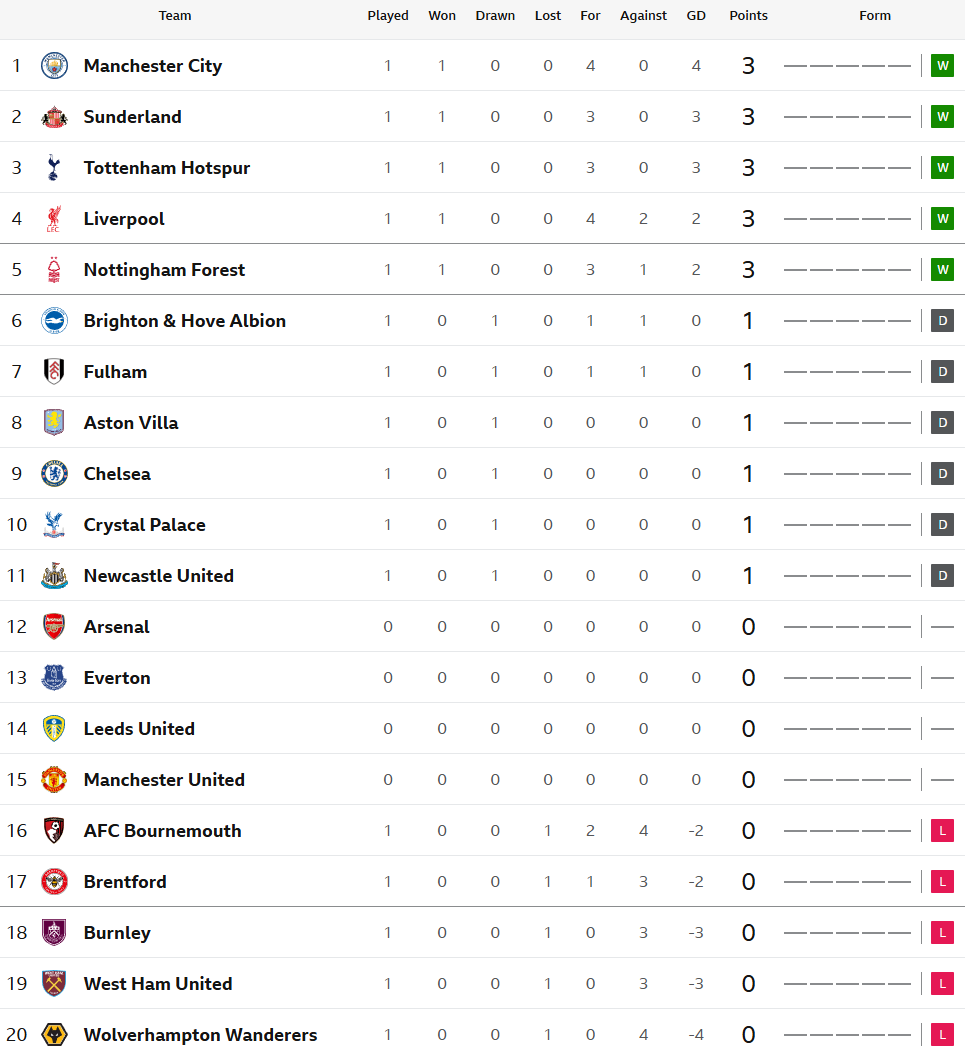965x1052 pixels.
Task: Click the Form column header
Action: [875, 15]
